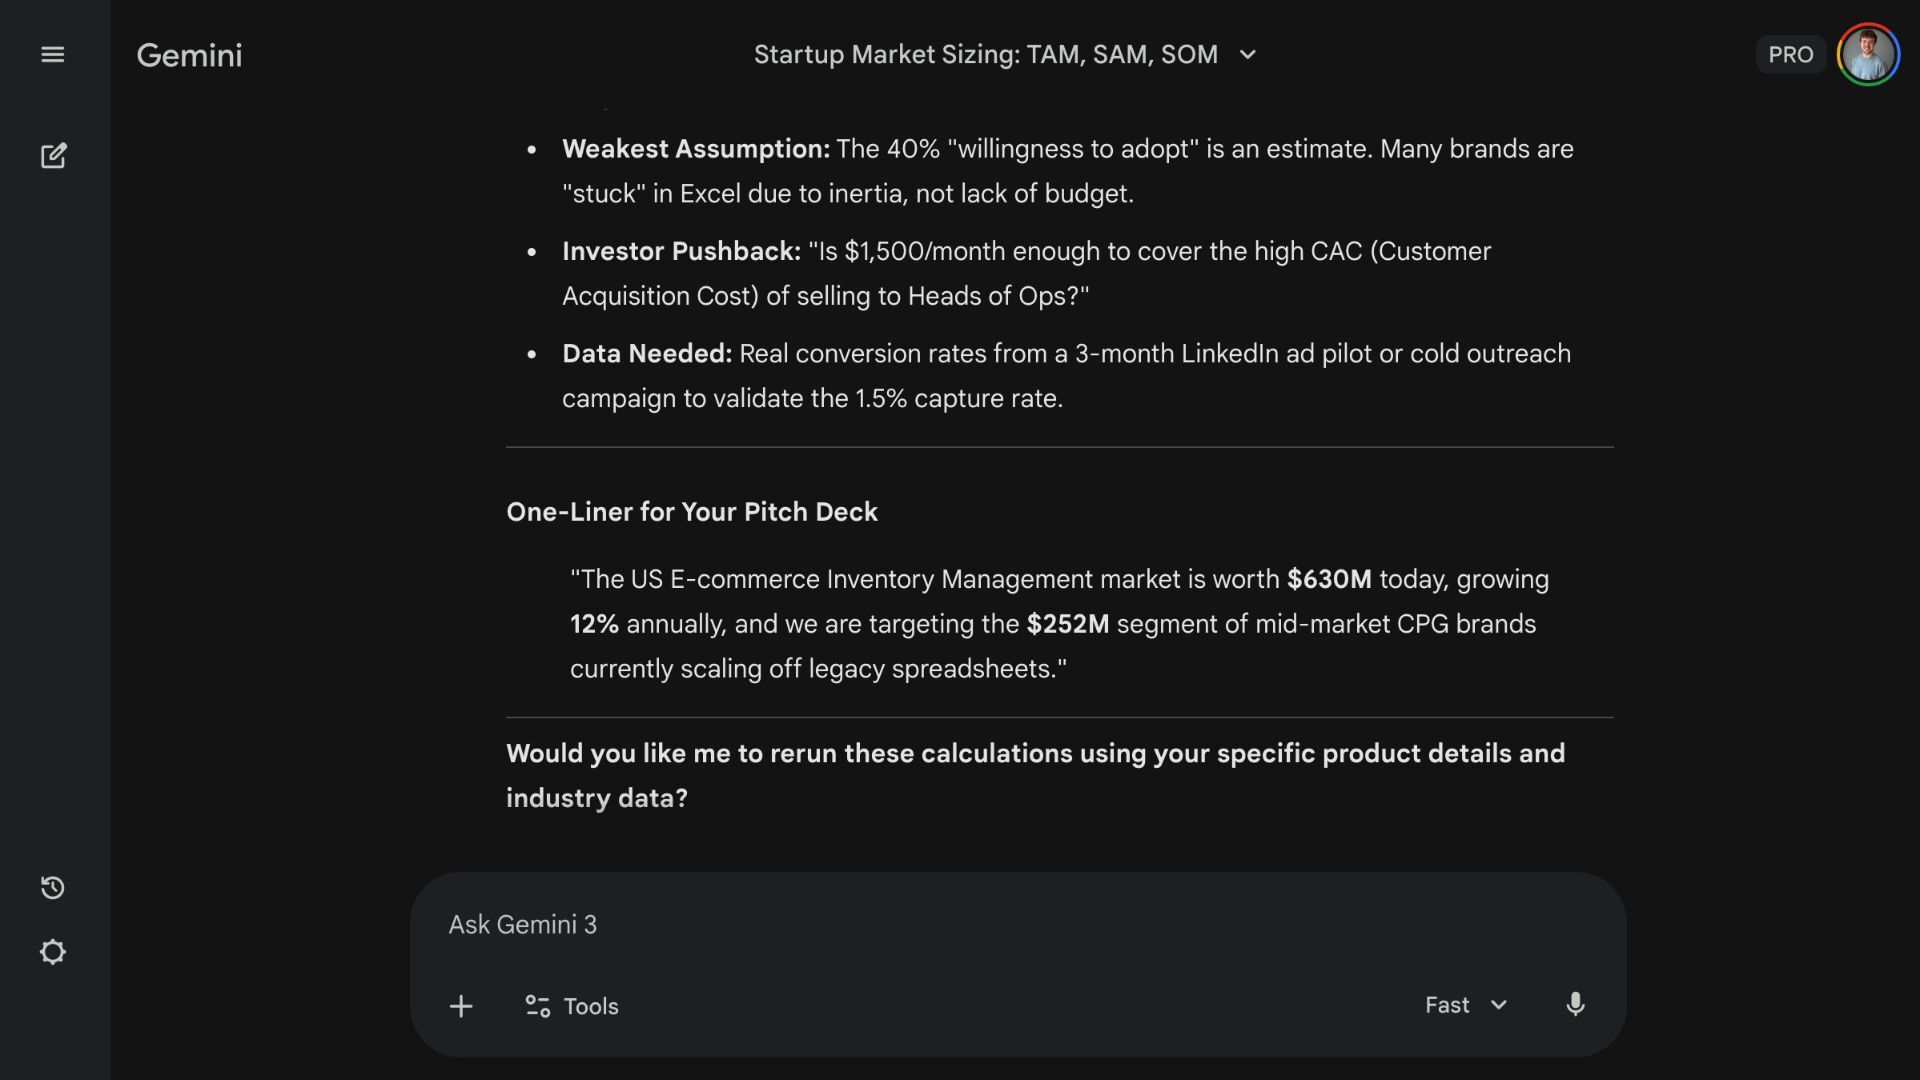This screenshot has height=1080, width=1920.
Task: Open activity history clock icon
Action: (53, 888)
